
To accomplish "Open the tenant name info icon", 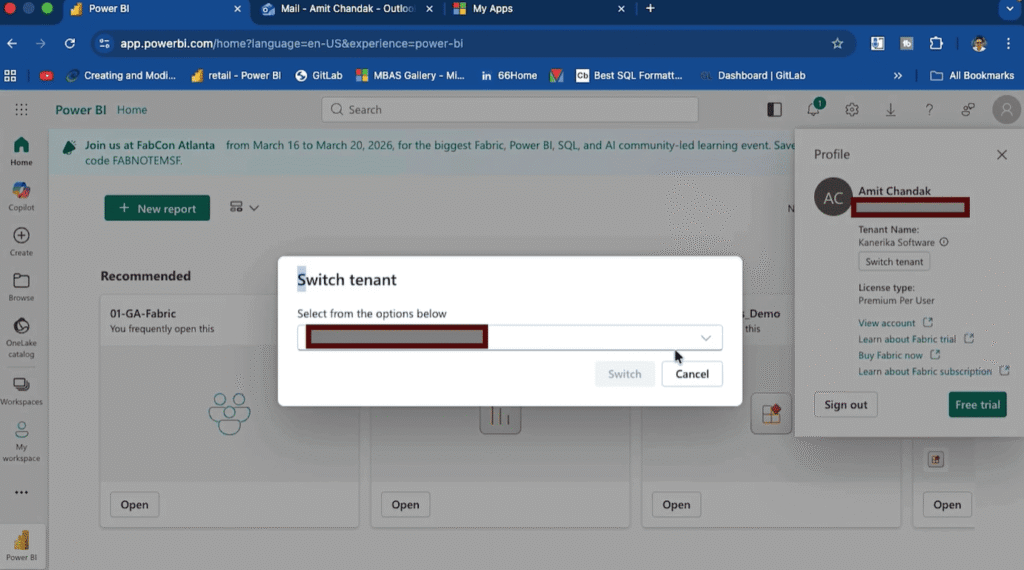I will (944, 242).
